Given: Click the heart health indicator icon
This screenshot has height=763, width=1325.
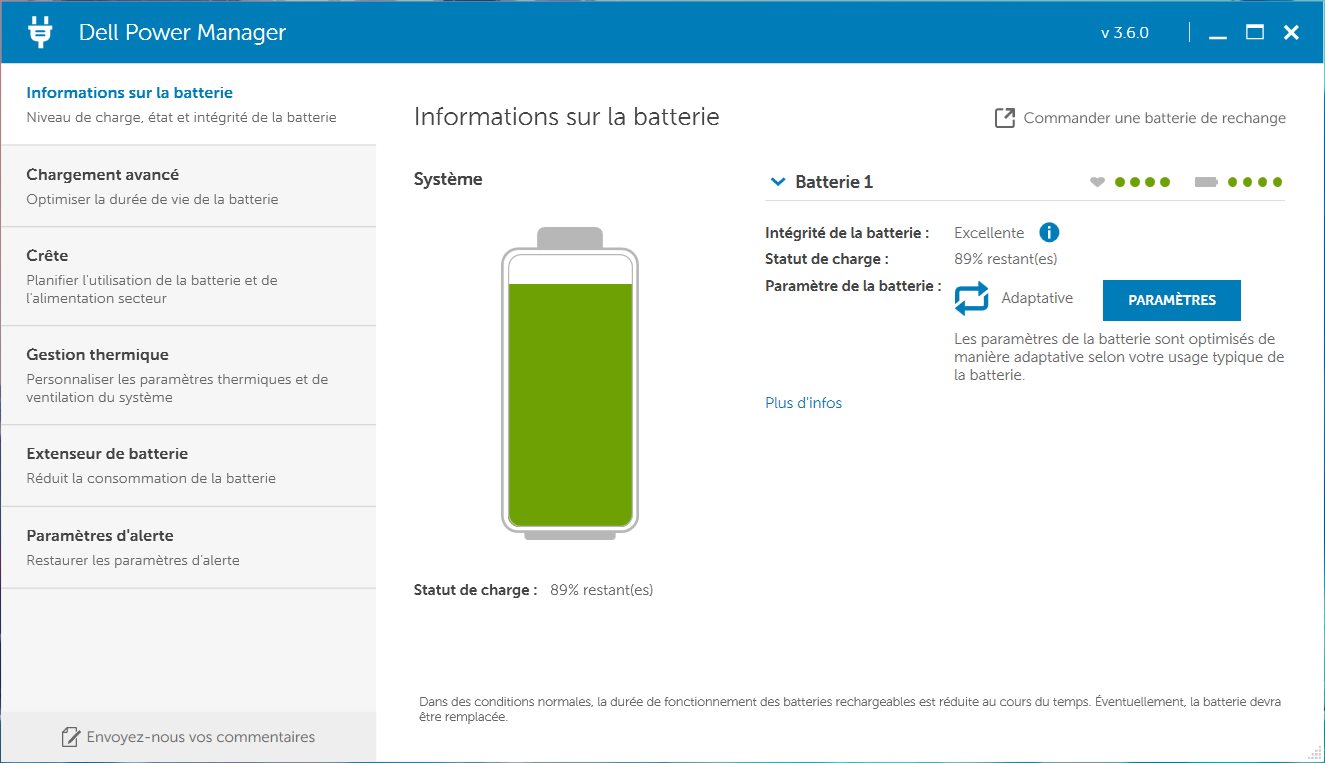Looking at the screenshot, I should click(1097, 182).
